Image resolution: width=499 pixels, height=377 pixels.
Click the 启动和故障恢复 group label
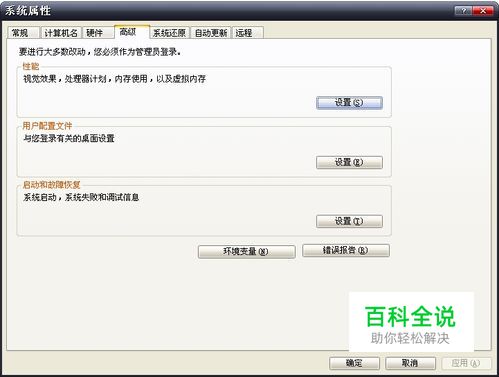pos(51,185)
